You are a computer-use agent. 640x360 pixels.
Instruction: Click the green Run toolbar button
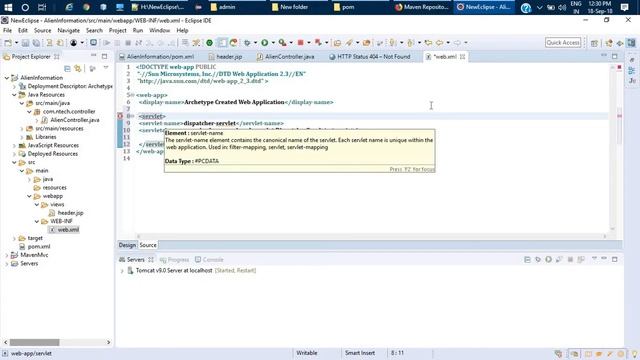pos(264,42)
